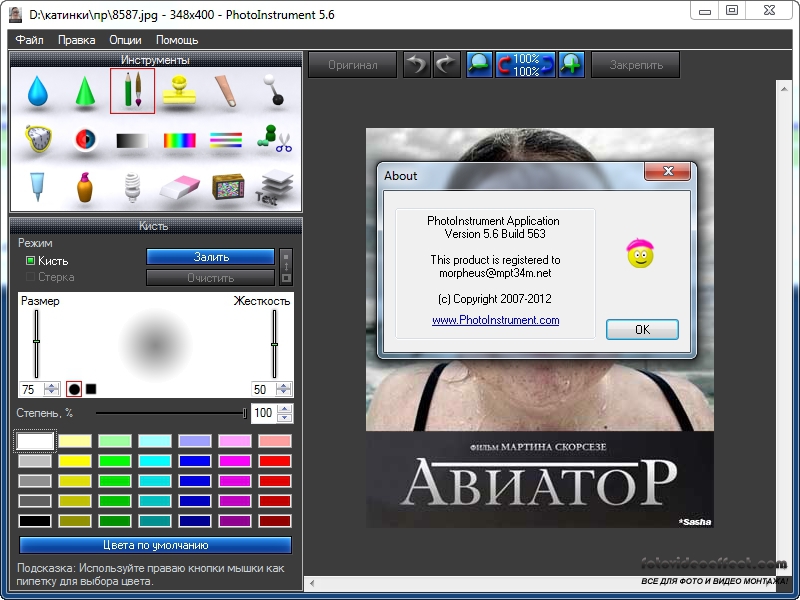Open the Опции menu
The height and width of the screenshot is (600, 800).
(x=125, y=40)
